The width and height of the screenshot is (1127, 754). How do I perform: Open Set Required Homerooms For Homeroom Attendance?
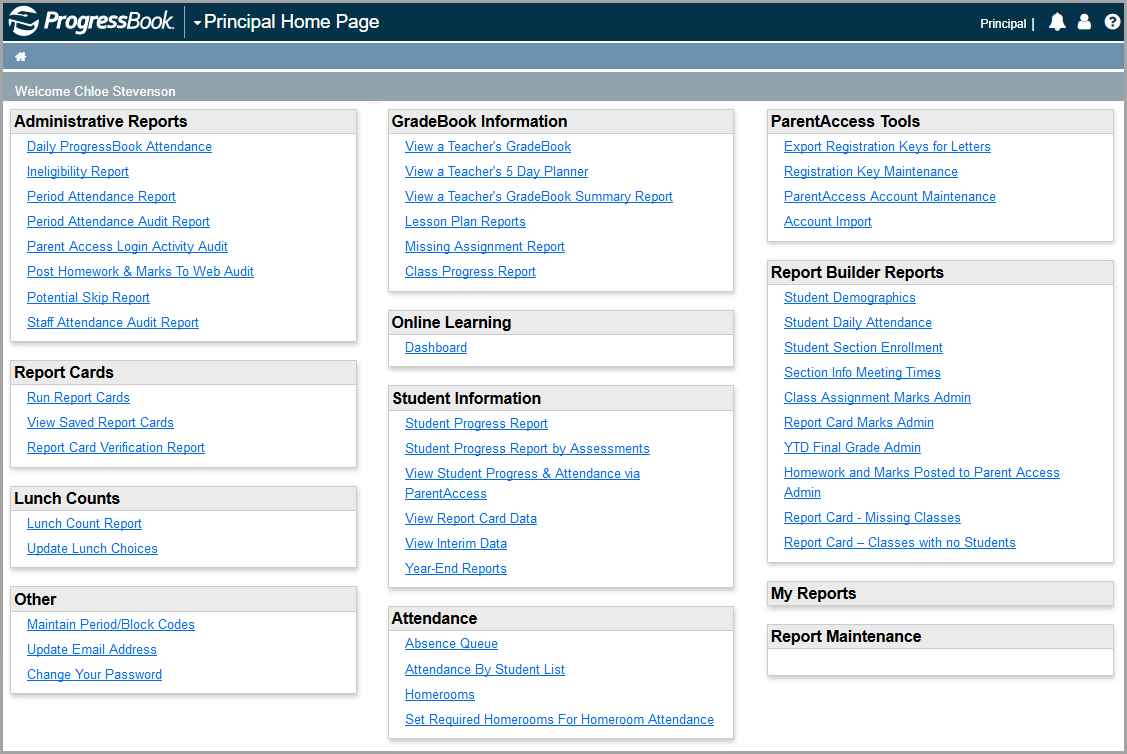[x=559, y=719]
